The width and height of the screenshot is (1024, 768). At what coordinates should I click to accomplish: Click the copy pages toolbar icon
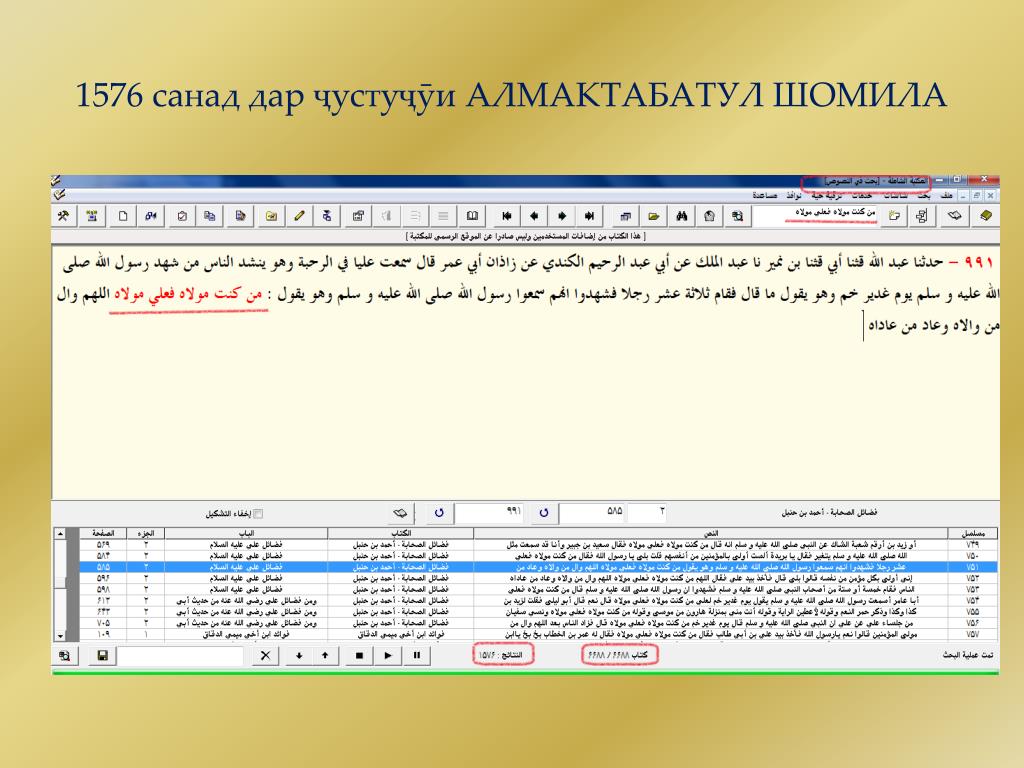click(x=210, y=216)
